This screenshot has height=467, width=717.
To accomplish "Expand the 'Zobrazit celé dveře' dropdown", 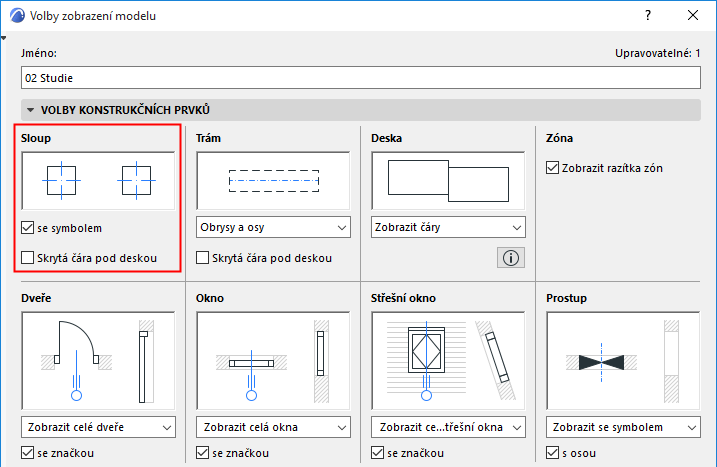I will pos(98,428).
